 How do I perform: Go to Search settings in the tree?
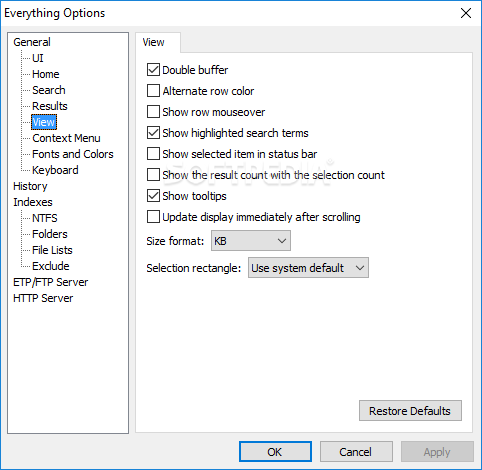point(49,90)
